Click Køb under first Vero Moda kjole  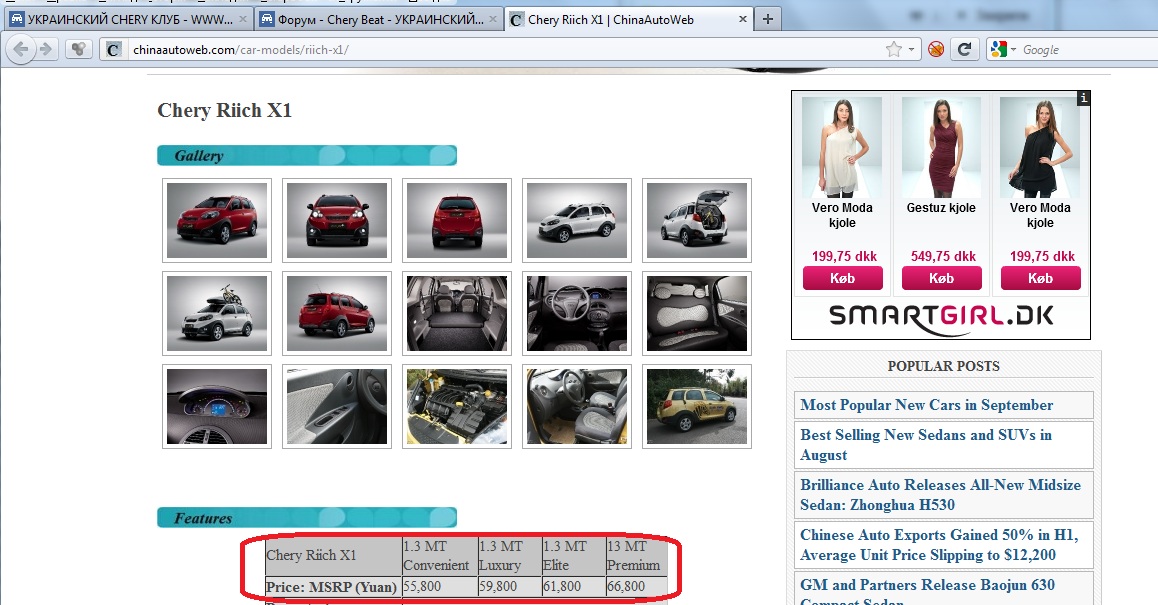pyautogui.click(x=843, y=278)
